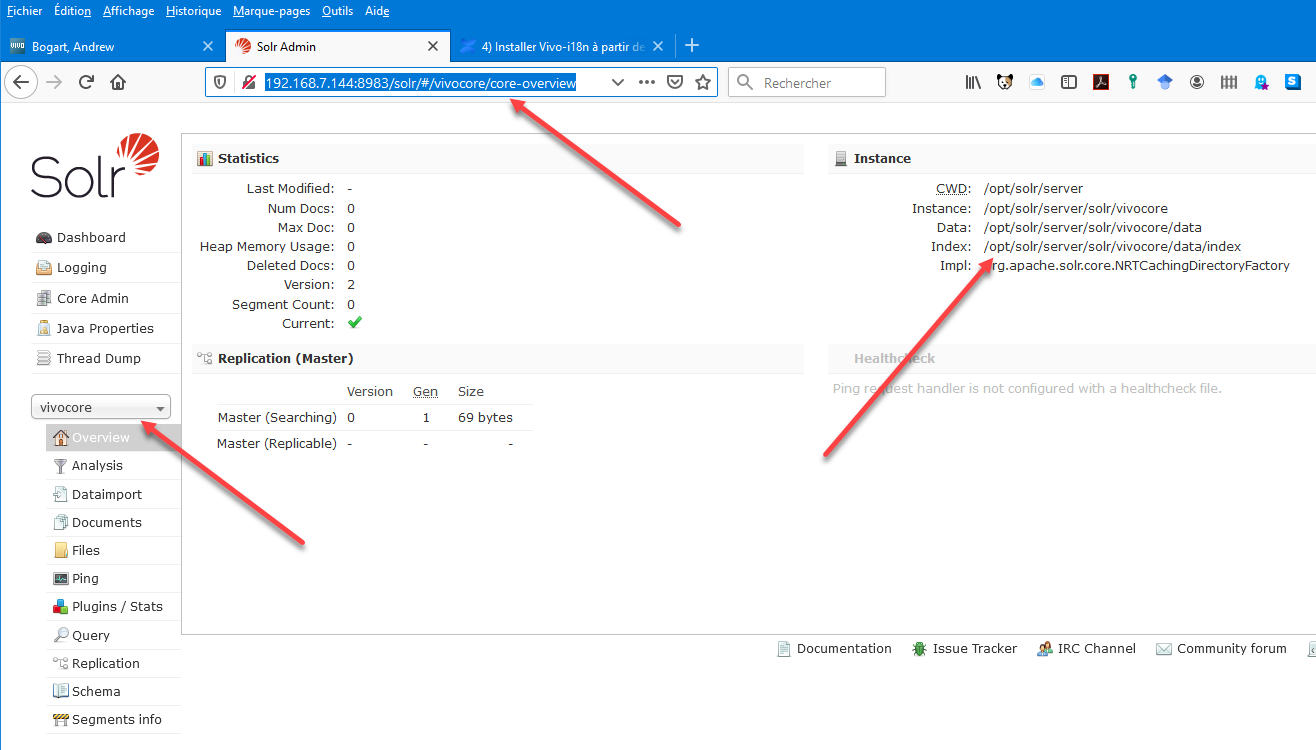Open the Aide menu
Screen dimensions: 1316x750
pos(377,11)
